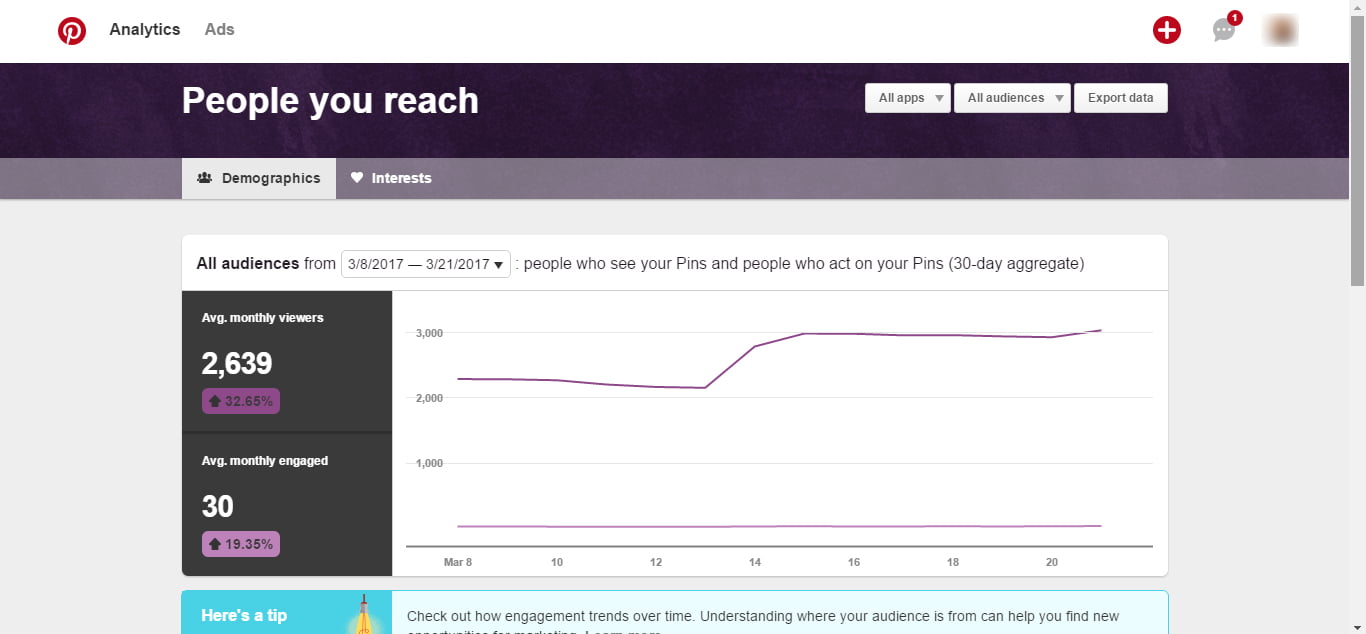Select the Avg. monthly viewers panel
1366x634 pixels.
point(287,360)
